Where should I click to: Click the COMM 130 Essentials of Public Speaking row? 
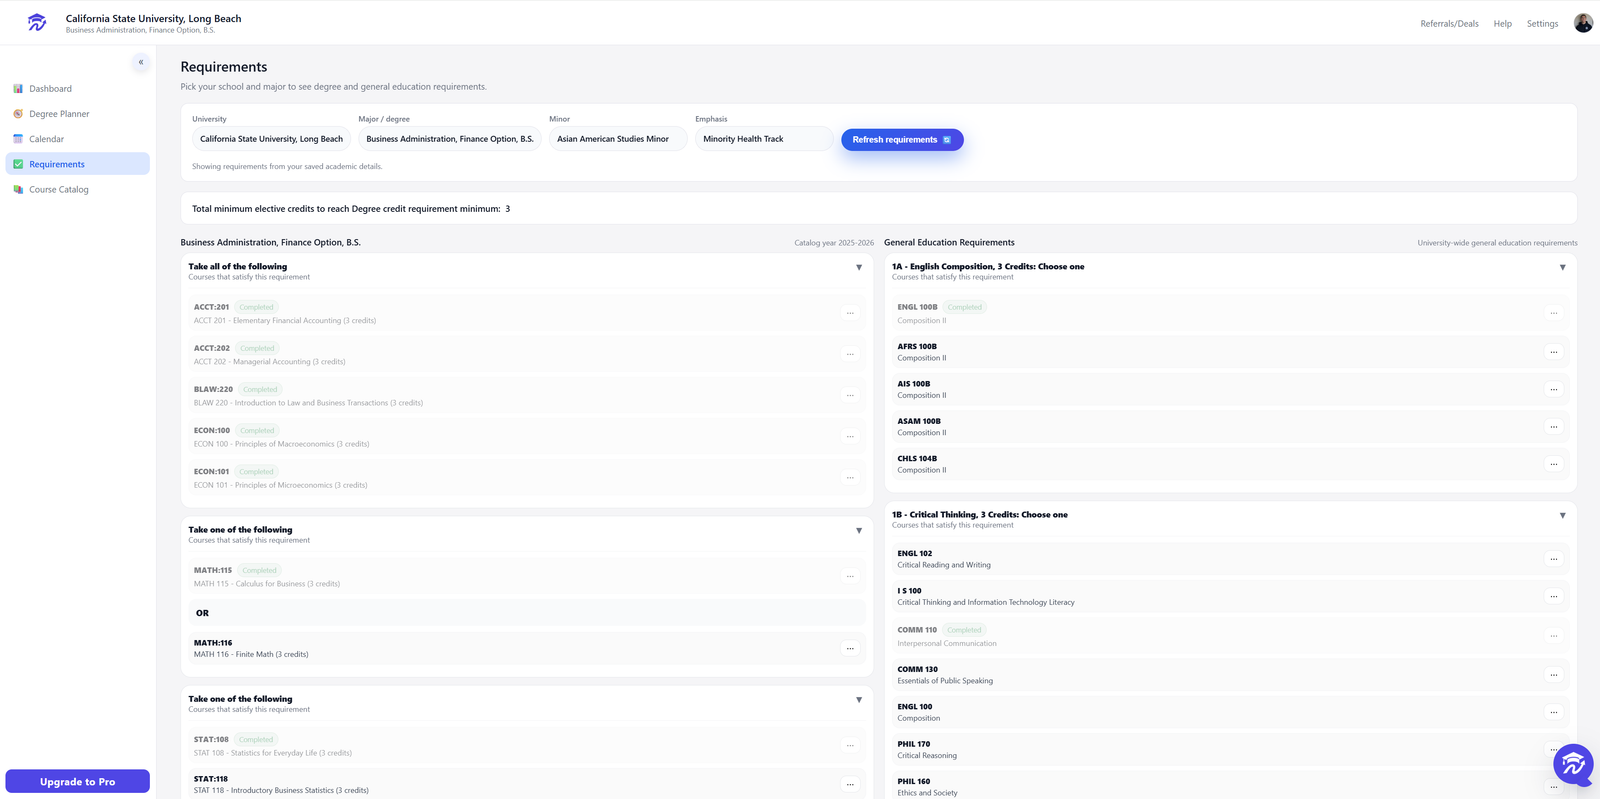[x=1230, y=675]
